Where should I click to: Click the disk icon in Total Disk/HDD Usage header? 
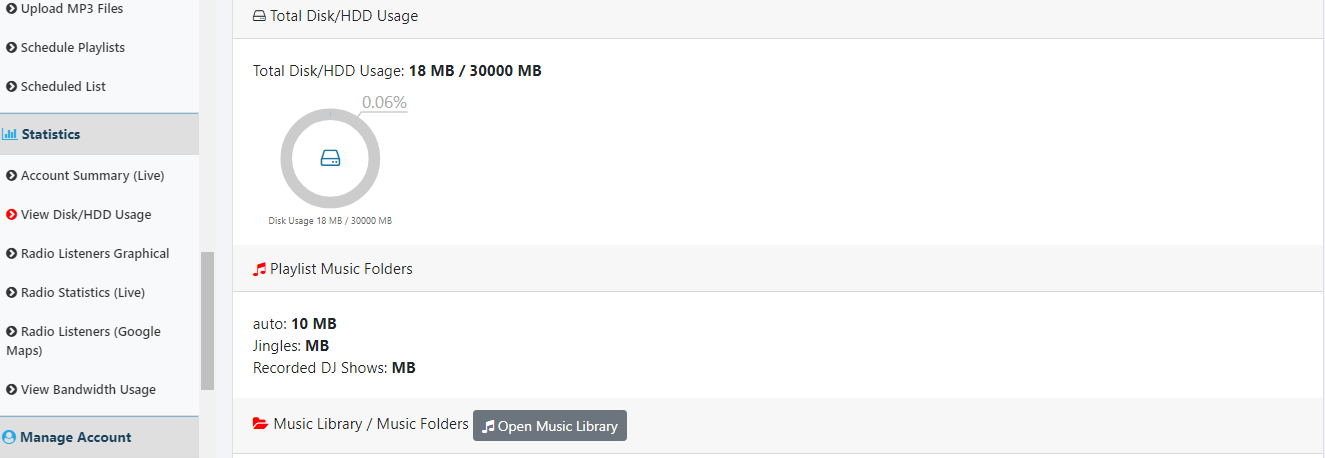[260, 16]
